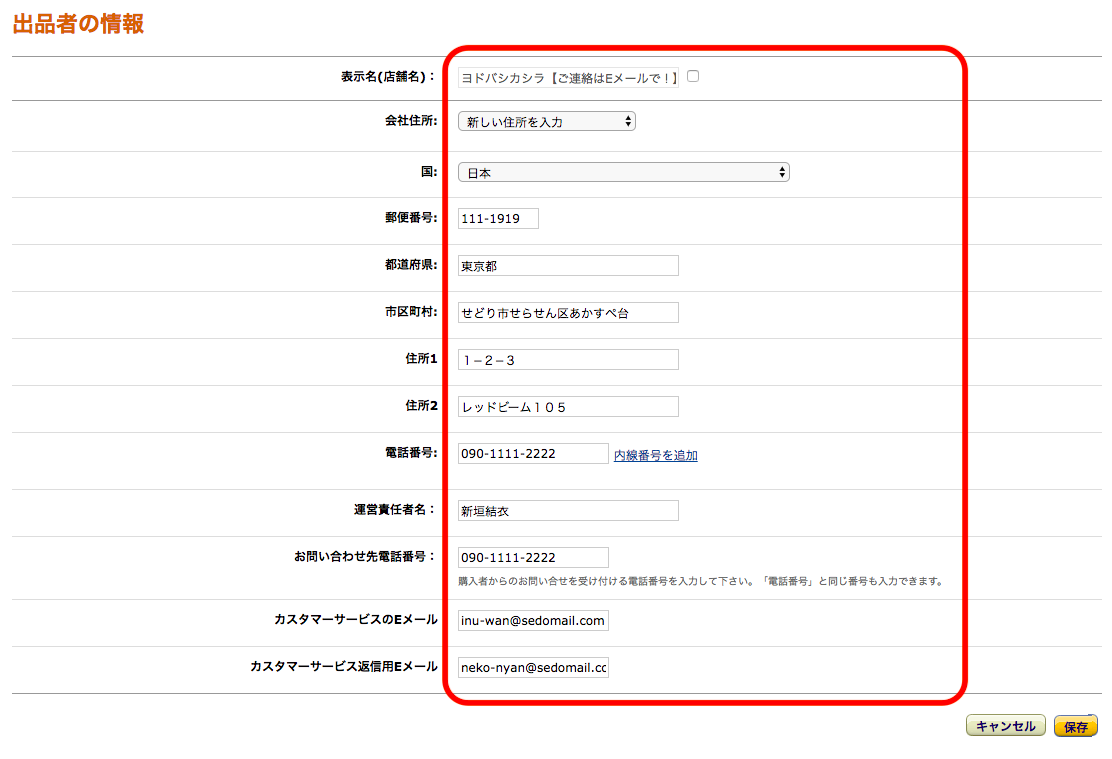Click the 保存 save button
Viewport: 1112px width, 759px height.
[1075, 727]
